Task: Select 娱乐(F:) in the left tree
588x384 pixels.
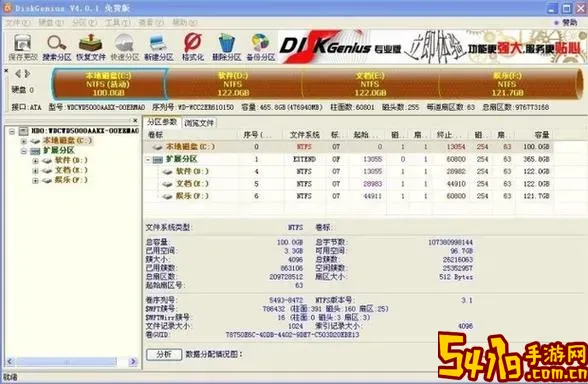Action: (x=70, y=180)
